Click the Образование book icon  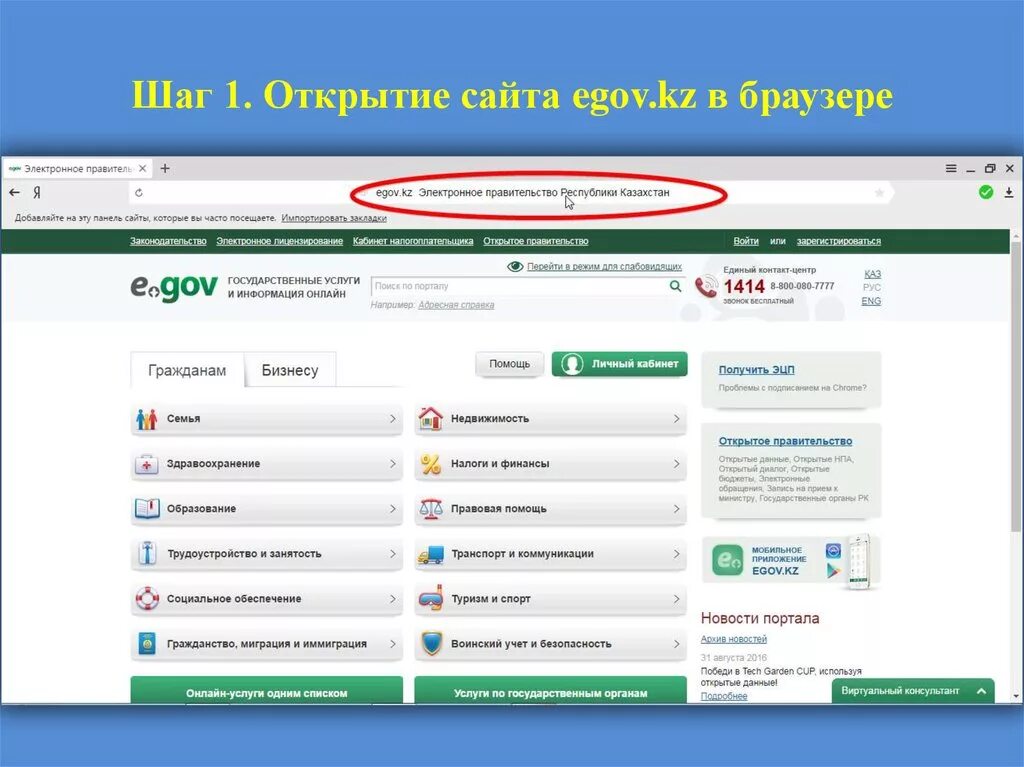pos(147,509)
